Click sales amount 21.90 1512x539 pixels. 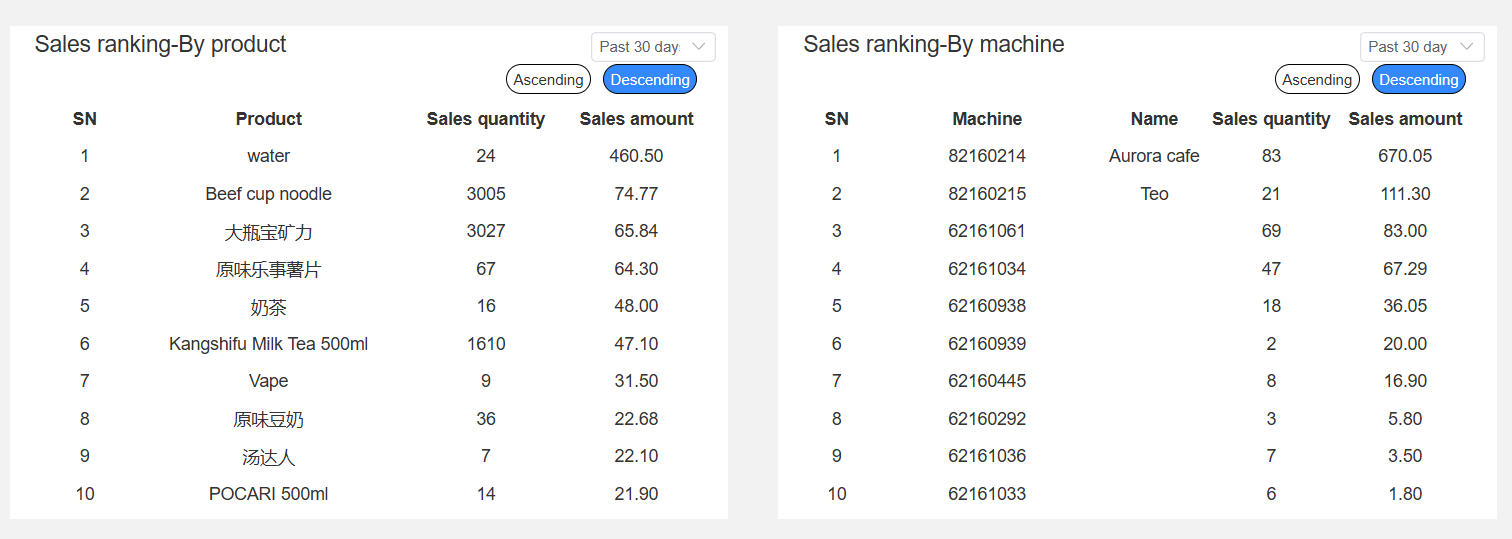(x=636, y=494)
